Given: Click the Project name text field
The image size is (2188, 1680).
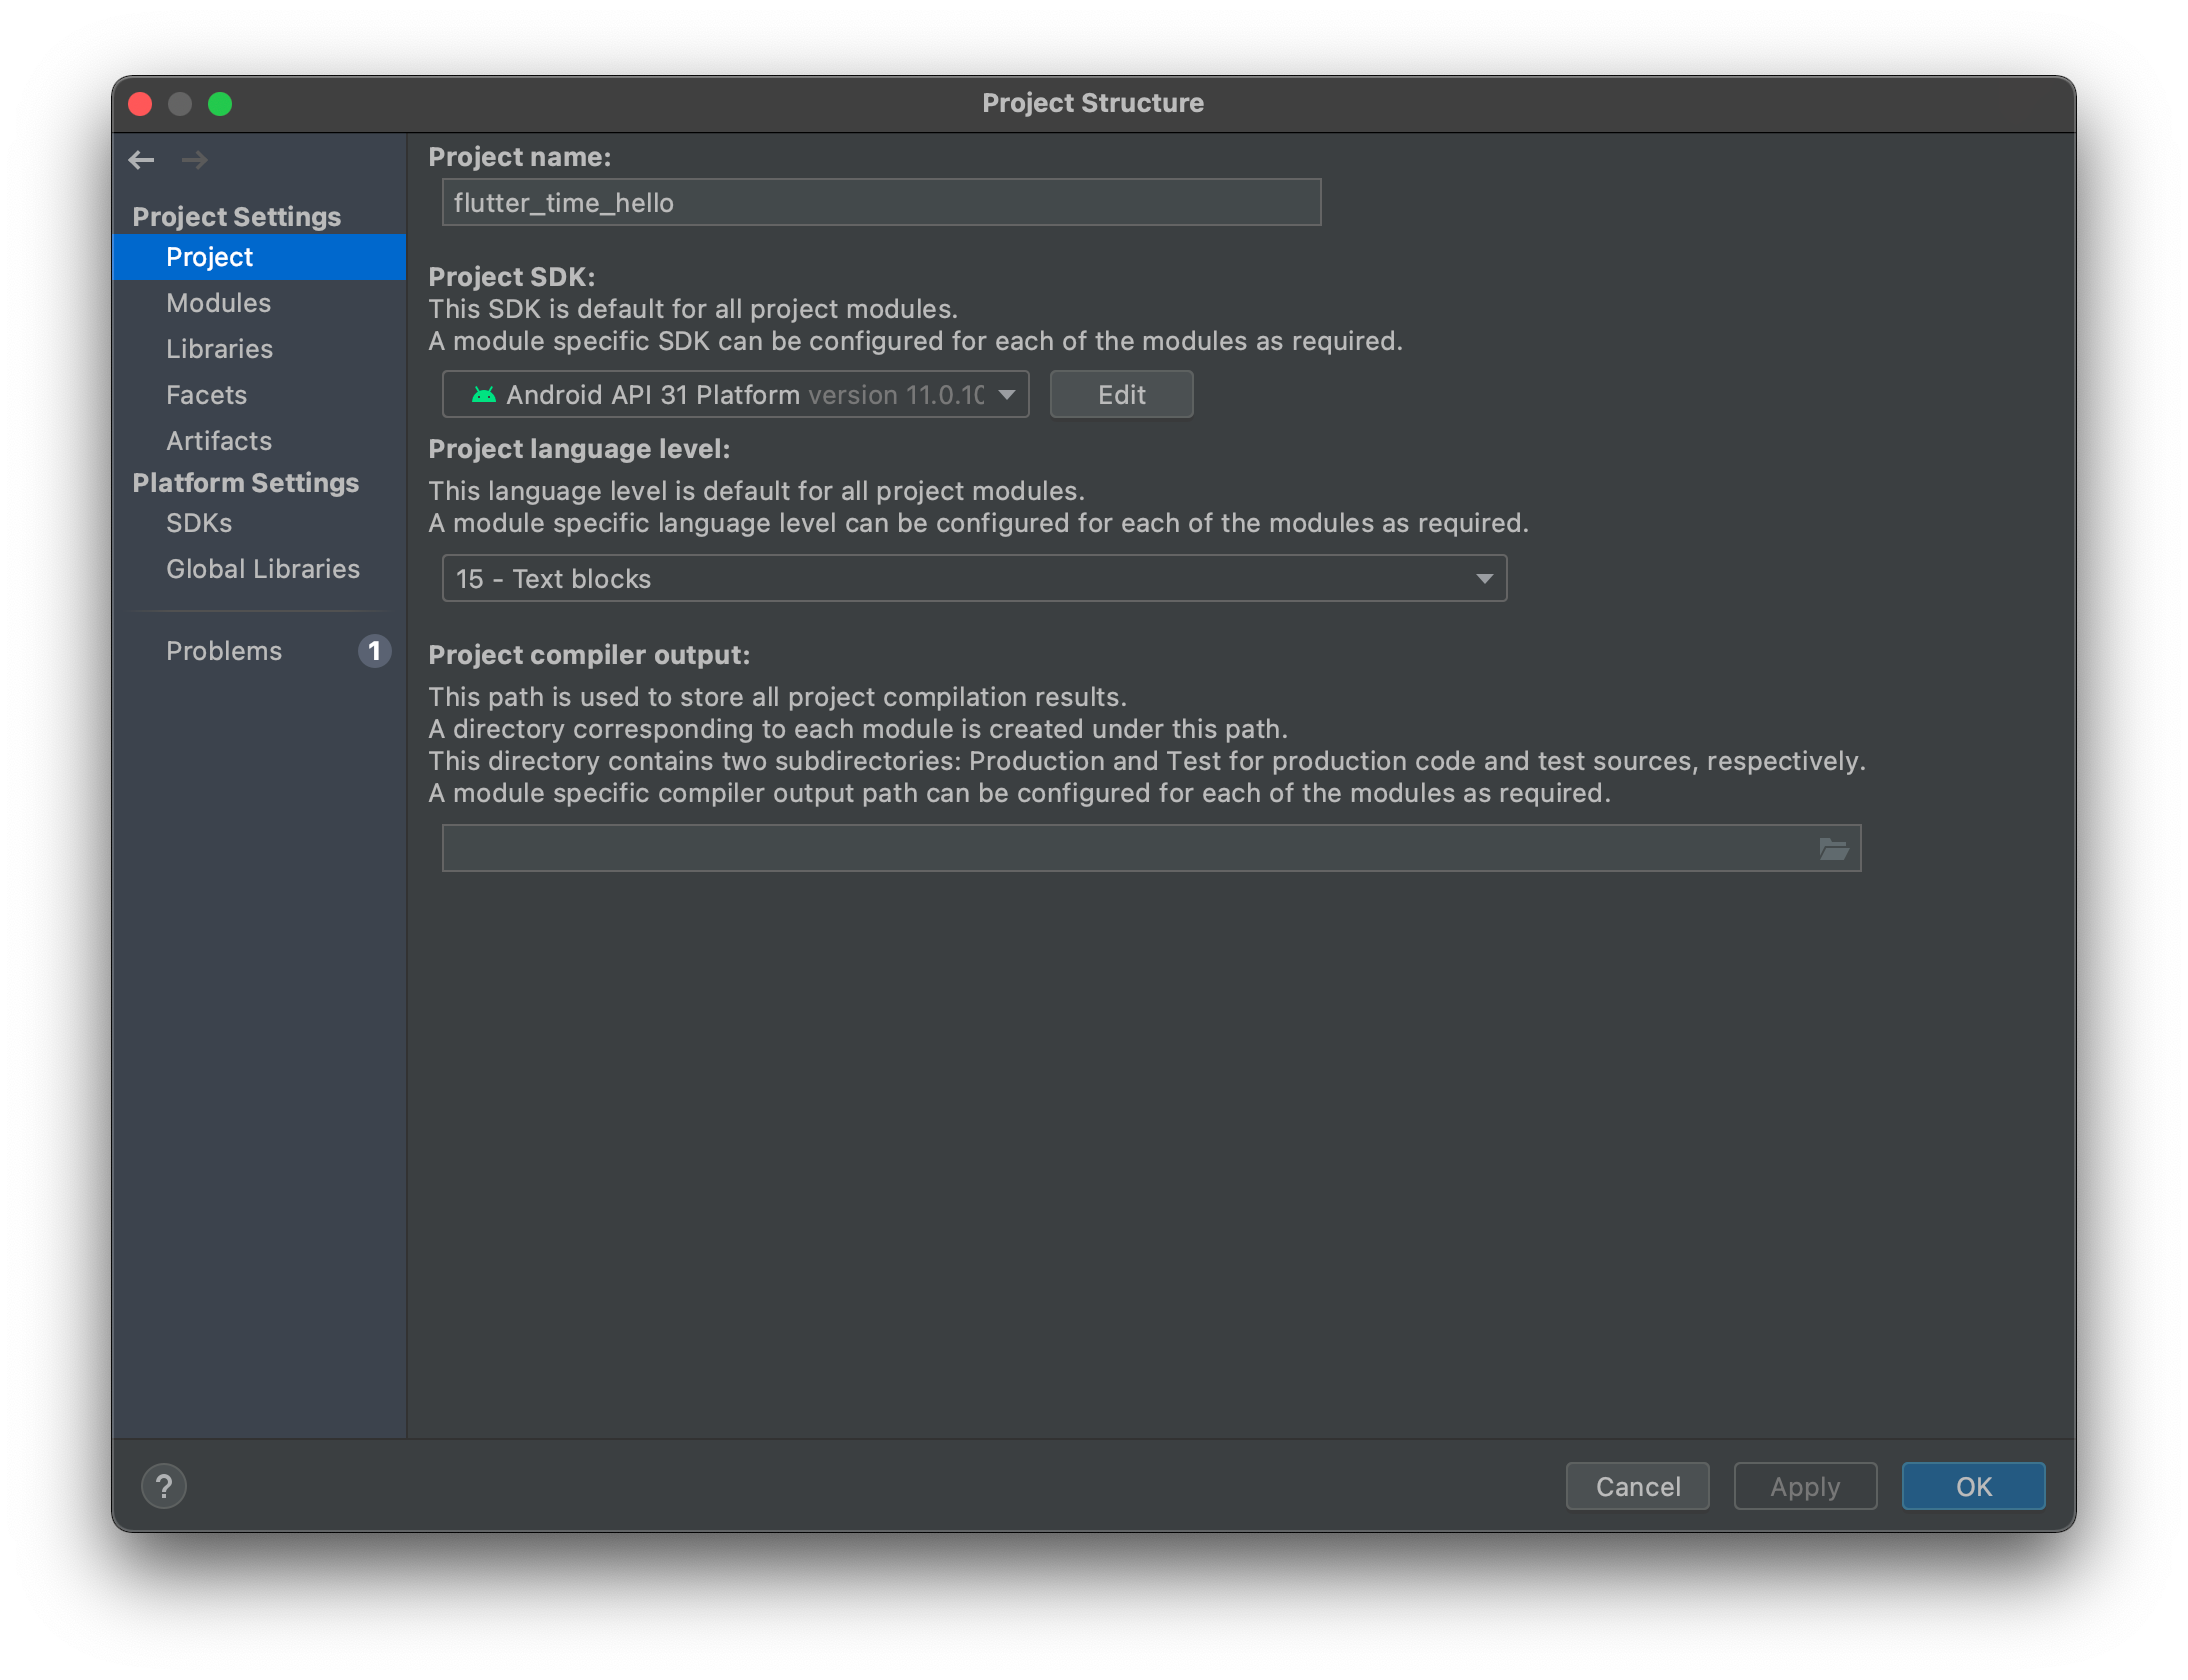Looking at the screenshot, I should coord(880,203).
